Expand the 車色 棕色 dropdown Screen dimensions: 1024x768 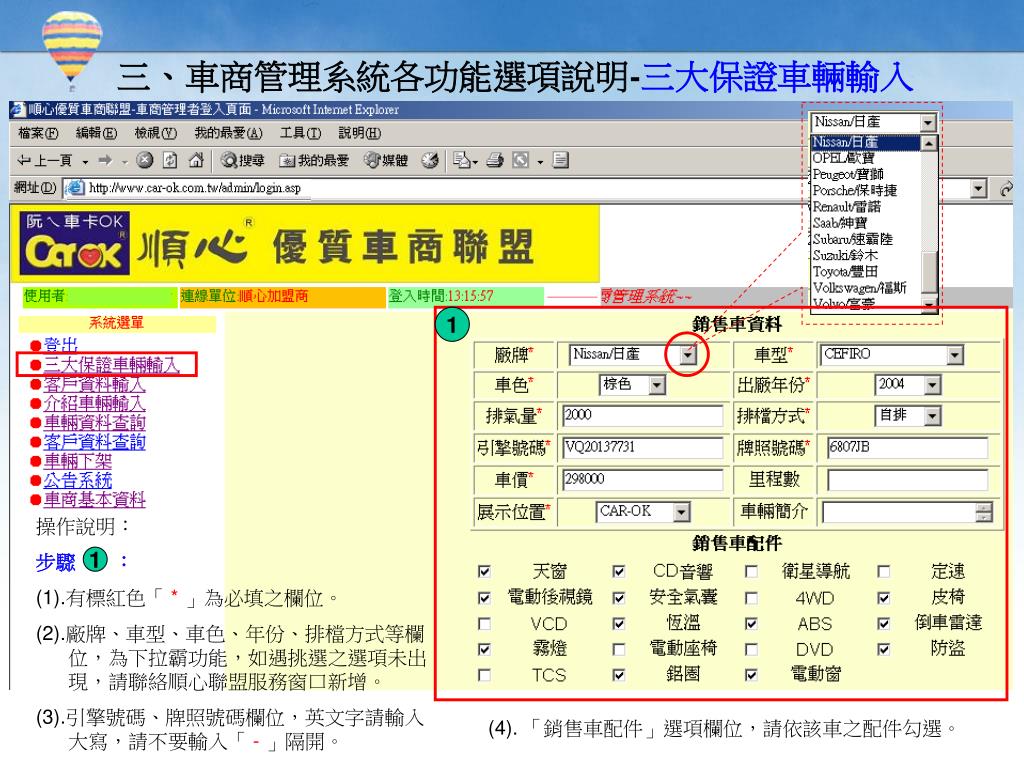pos(657,385)
